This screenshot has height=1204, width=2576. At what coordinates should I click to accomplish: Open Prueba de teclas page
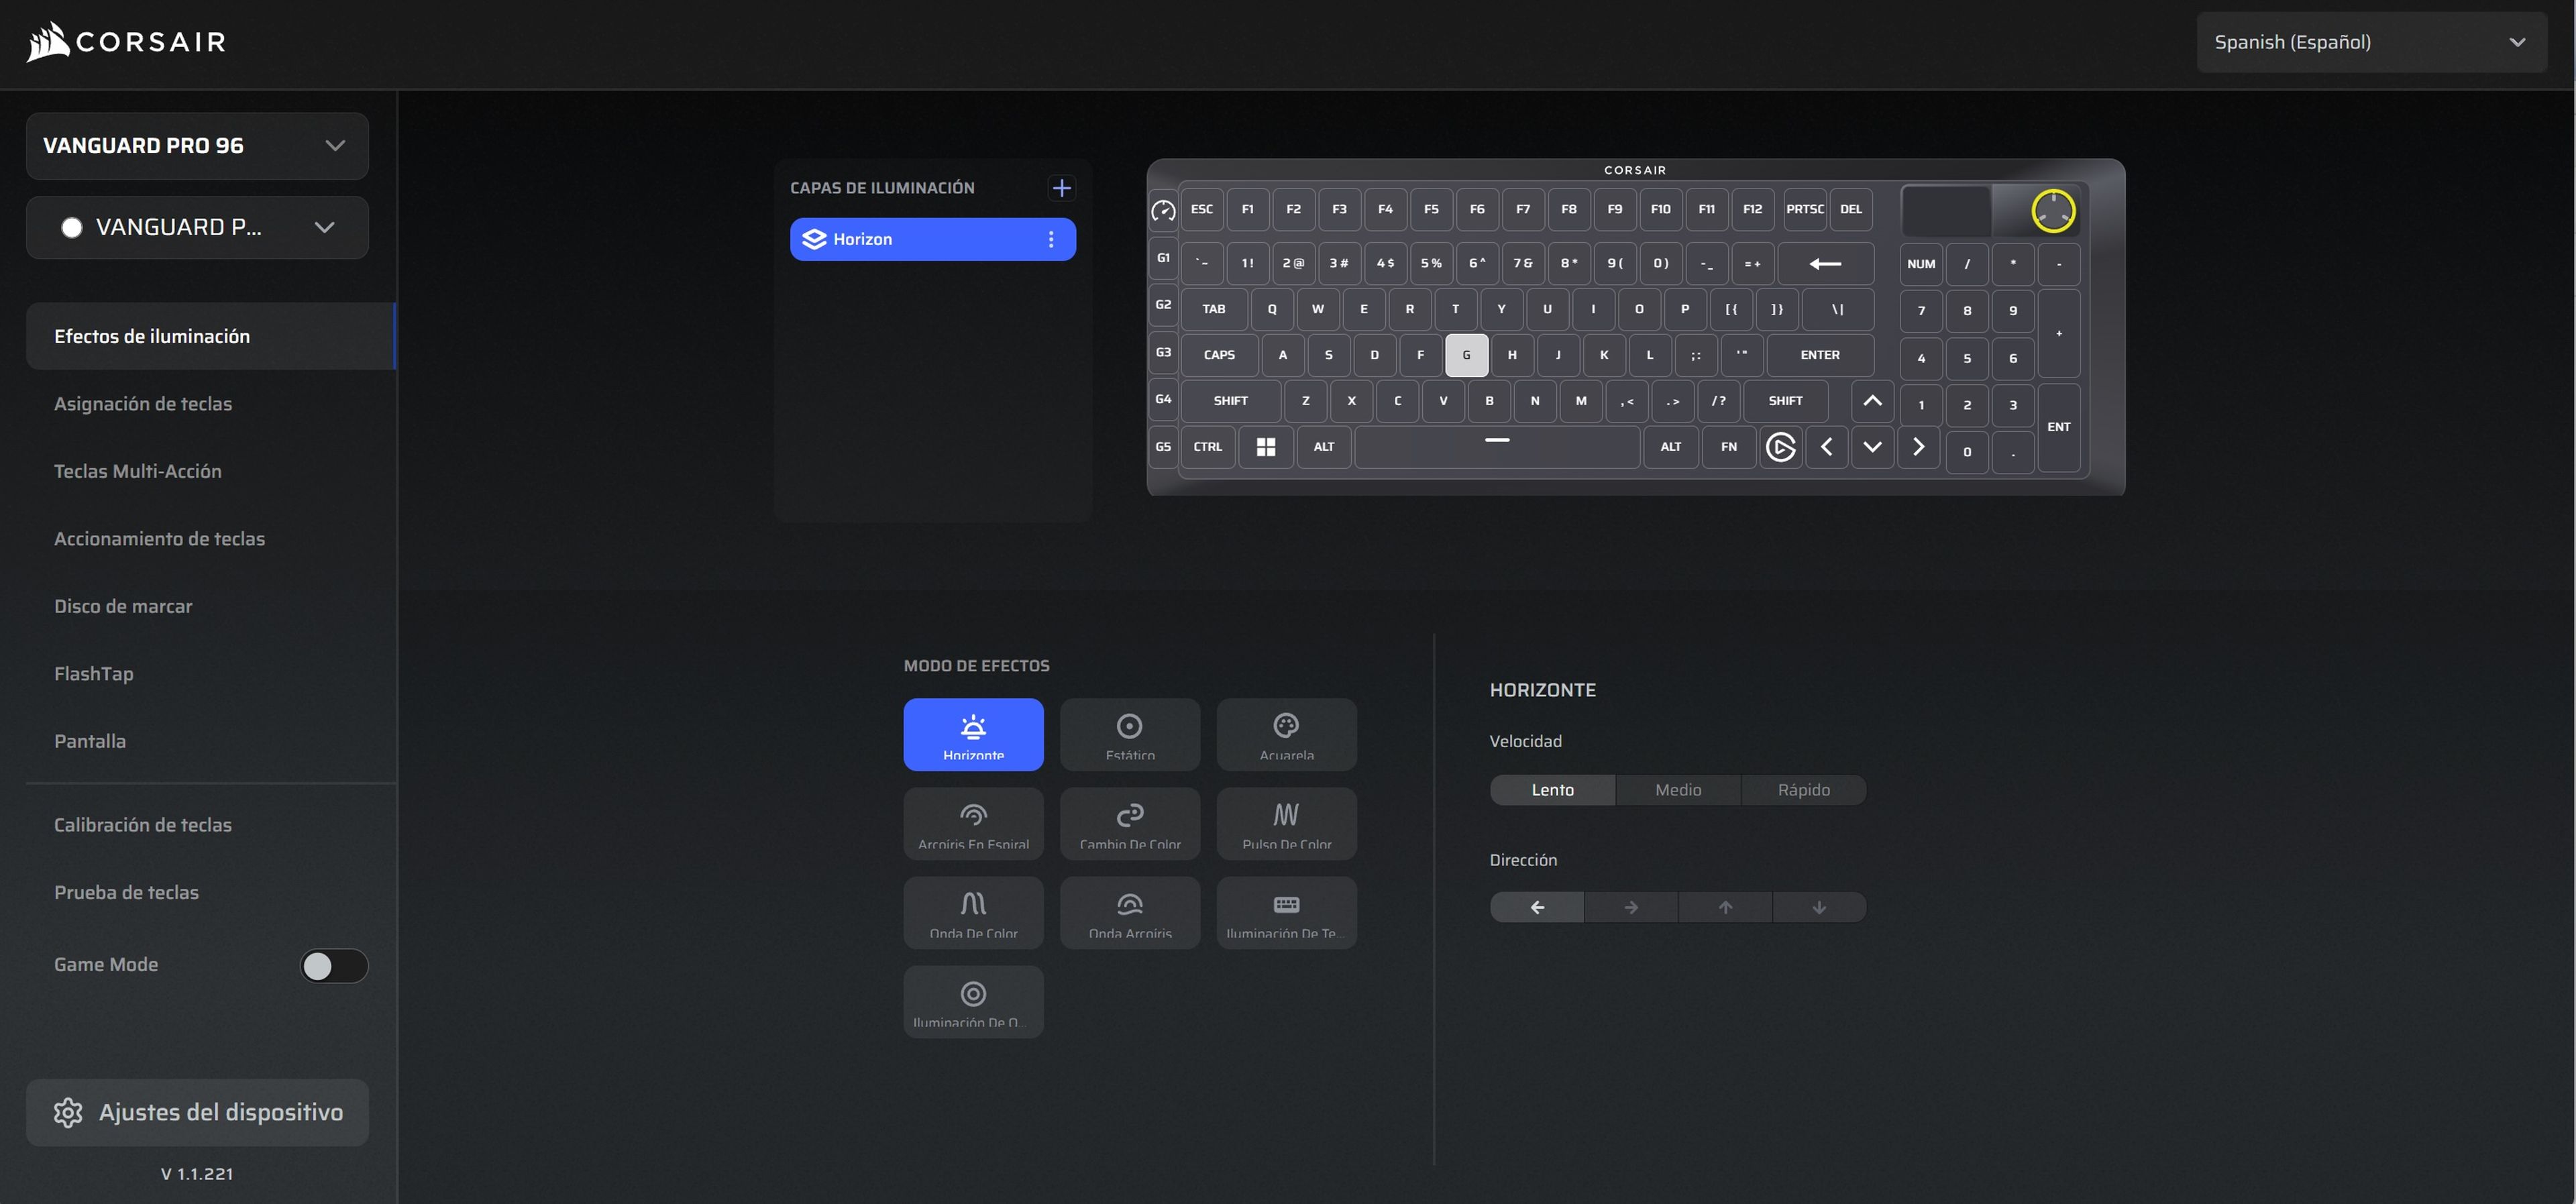coord(126,892)
